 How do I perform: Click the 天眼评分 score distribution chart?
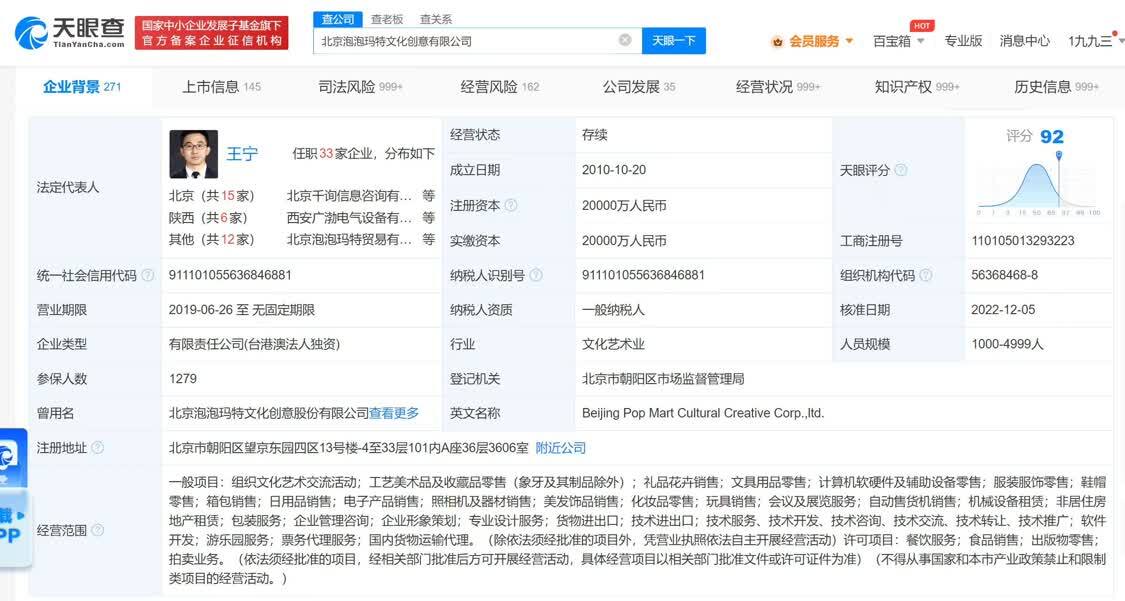pos(1038,184)
